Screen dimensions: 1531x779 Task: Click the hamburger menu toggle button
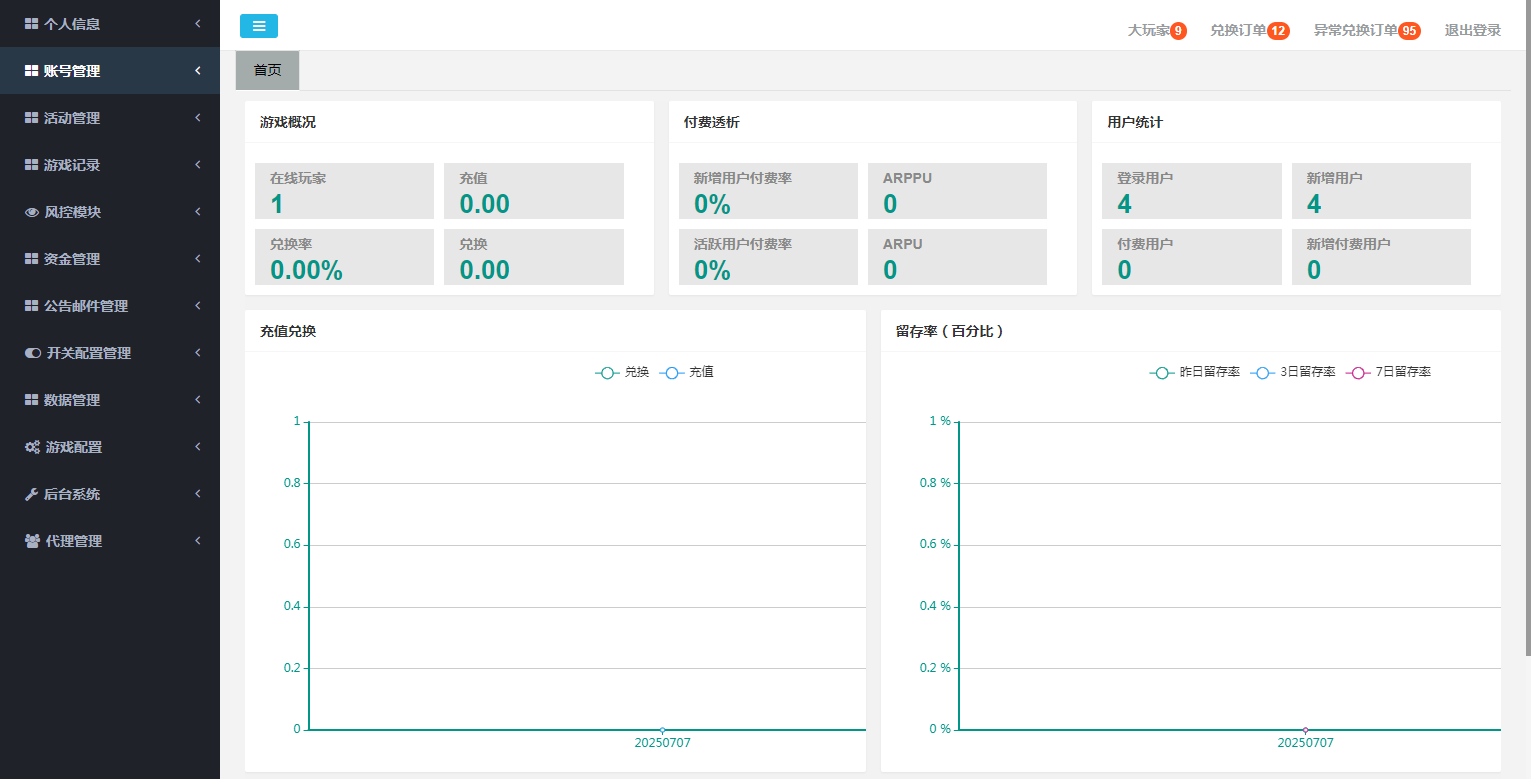coord(258,26)
